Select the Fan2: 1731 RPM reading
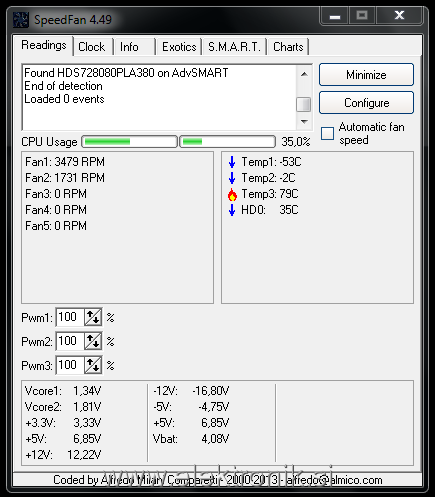The height and width of the screenshot is (497, 435). tap(65, 178)
